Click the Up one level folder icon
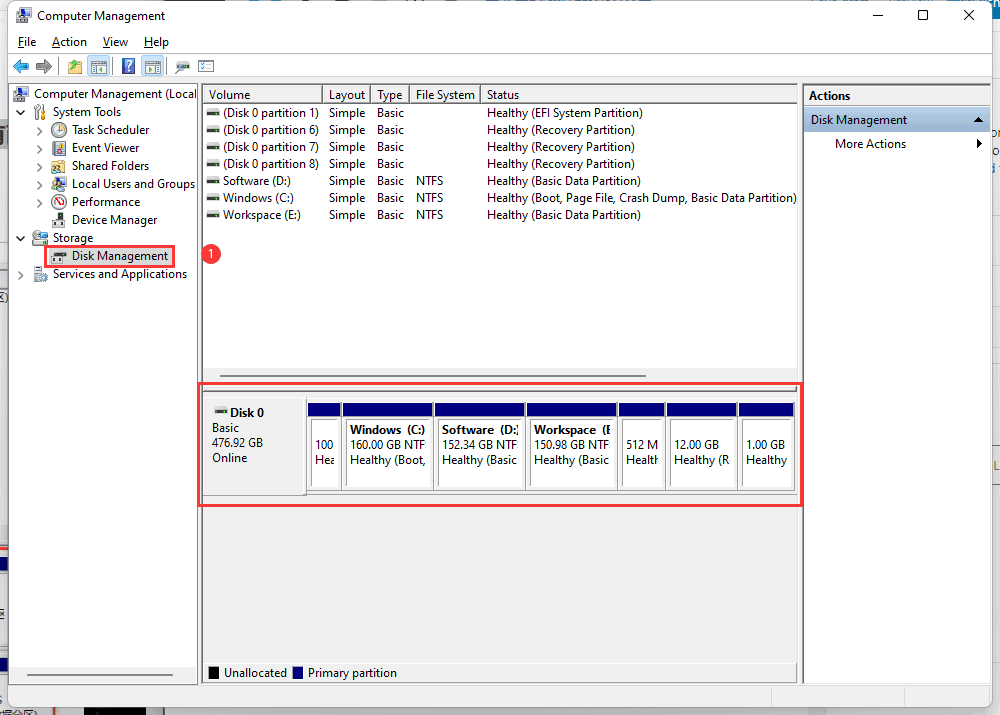 [75, 67]
